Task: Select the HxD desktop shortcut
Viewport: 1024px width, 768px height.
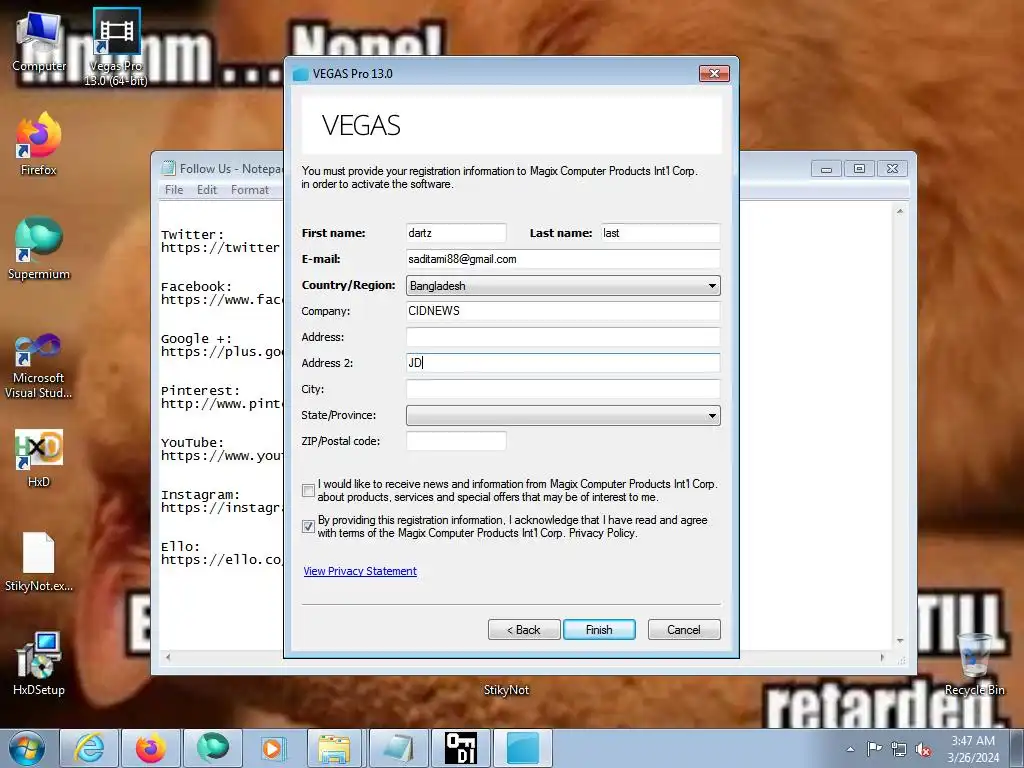Action: (x=39, y=458)
